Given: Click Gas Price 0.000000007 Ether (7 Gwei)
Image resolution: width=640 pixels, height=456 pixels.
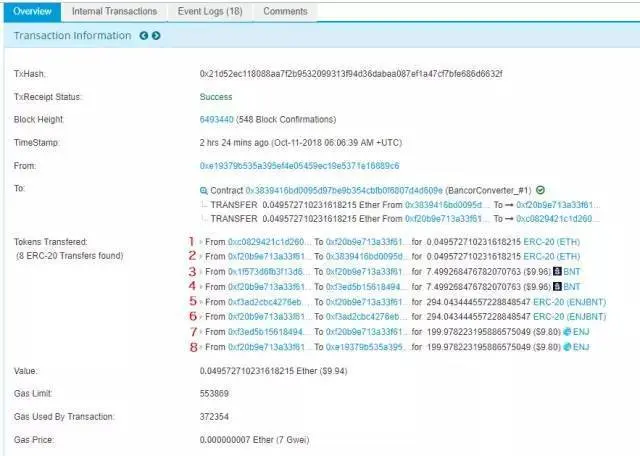Looking at the screenshot, I should tap(254, 440).
